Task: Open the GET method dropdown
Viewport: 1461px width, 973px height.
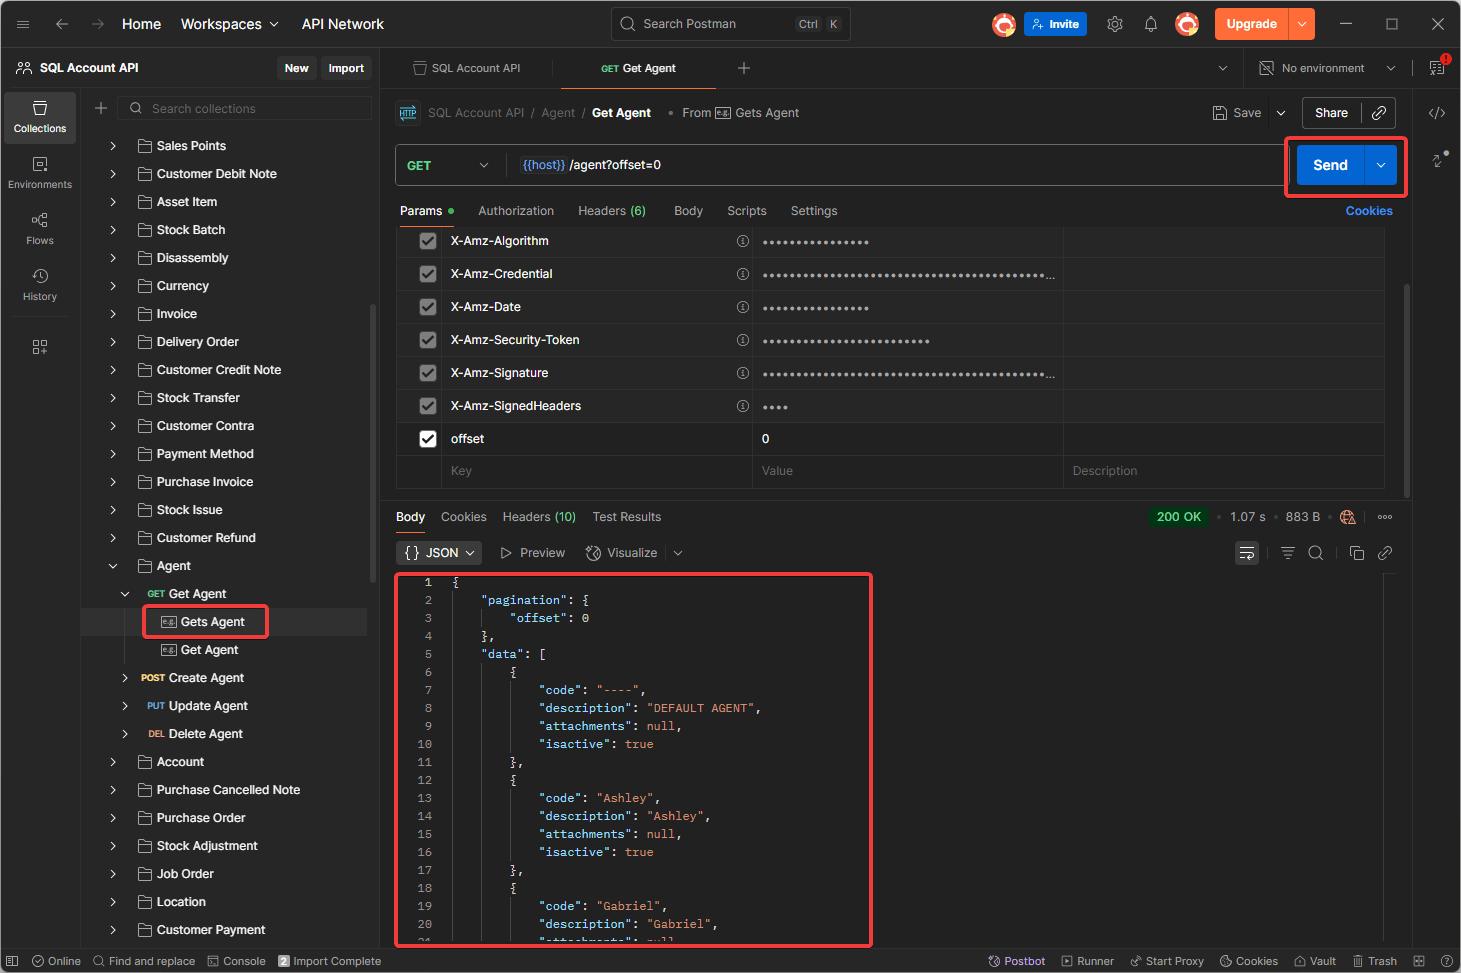Action: [449, 165]
